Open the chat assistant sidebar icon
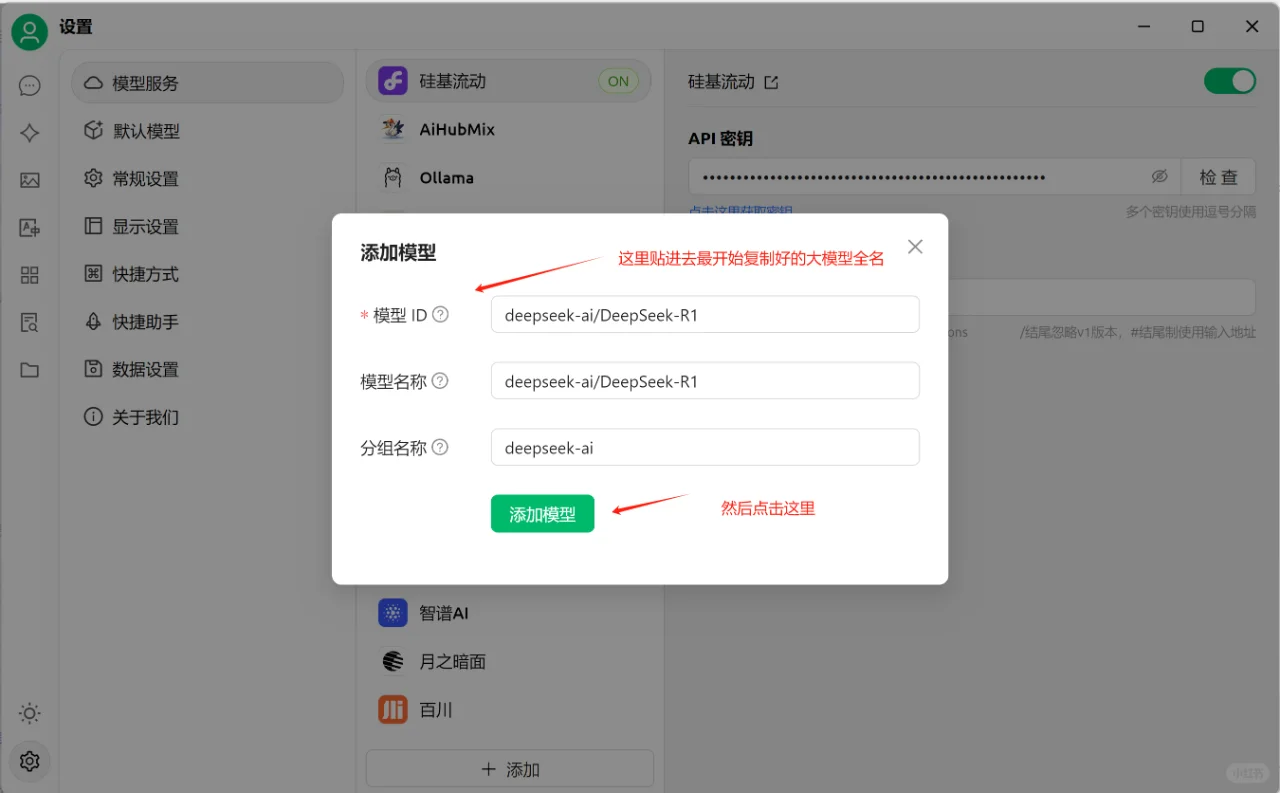This screenshot has height=793, width=1280. [29, 85]
